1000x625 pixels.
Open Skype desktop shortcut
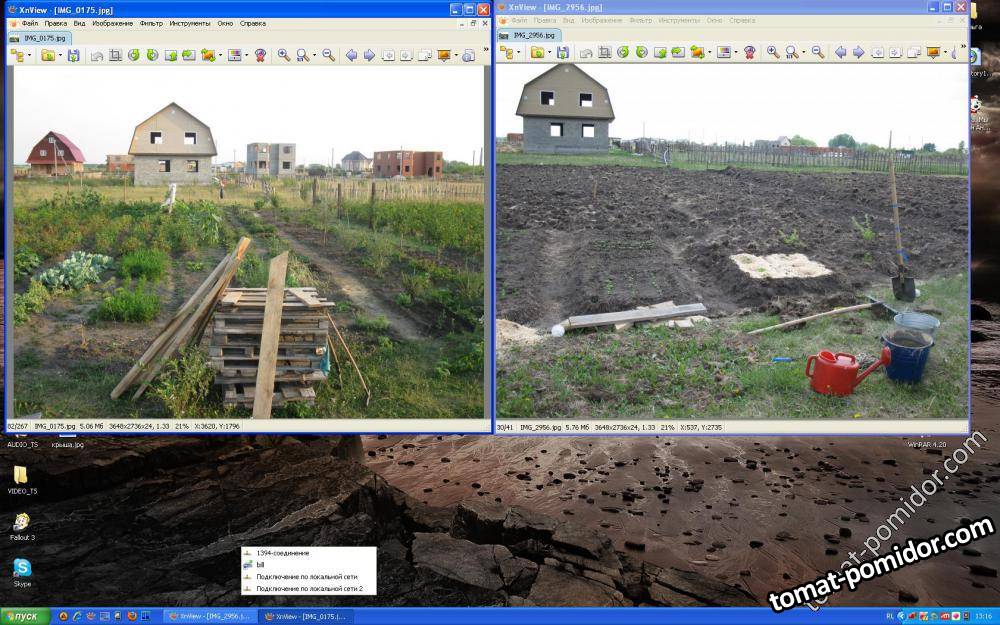click(x=22, y=570)
